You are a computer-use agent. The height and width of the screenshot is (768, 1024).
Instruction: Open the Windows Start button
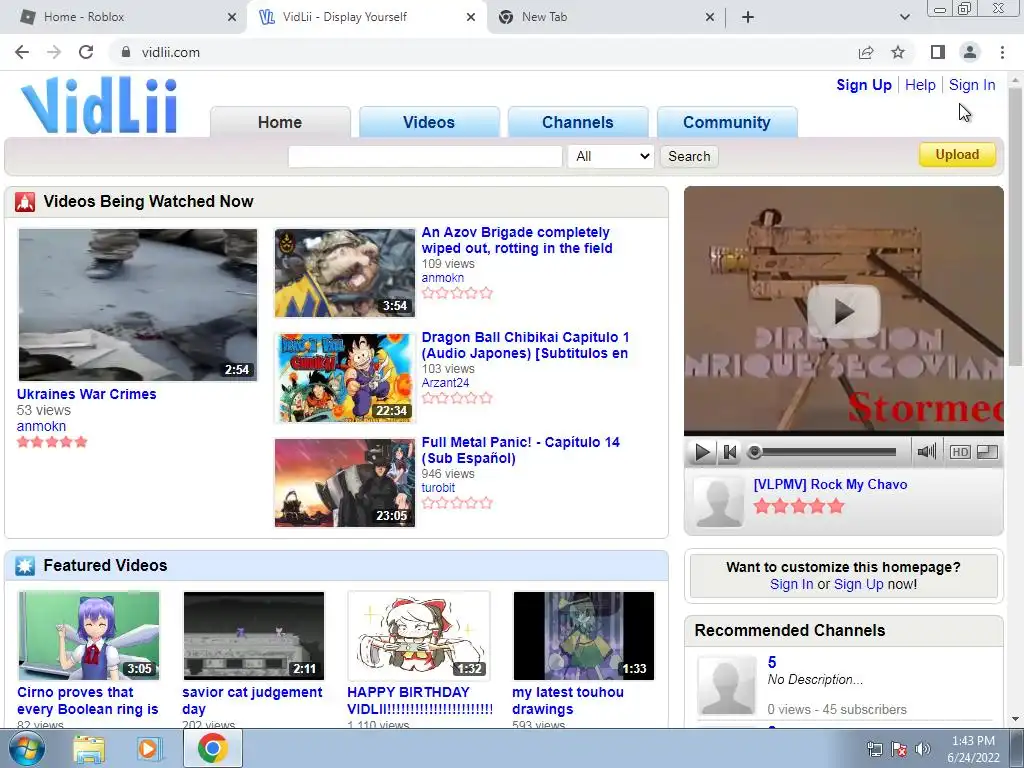26,749
